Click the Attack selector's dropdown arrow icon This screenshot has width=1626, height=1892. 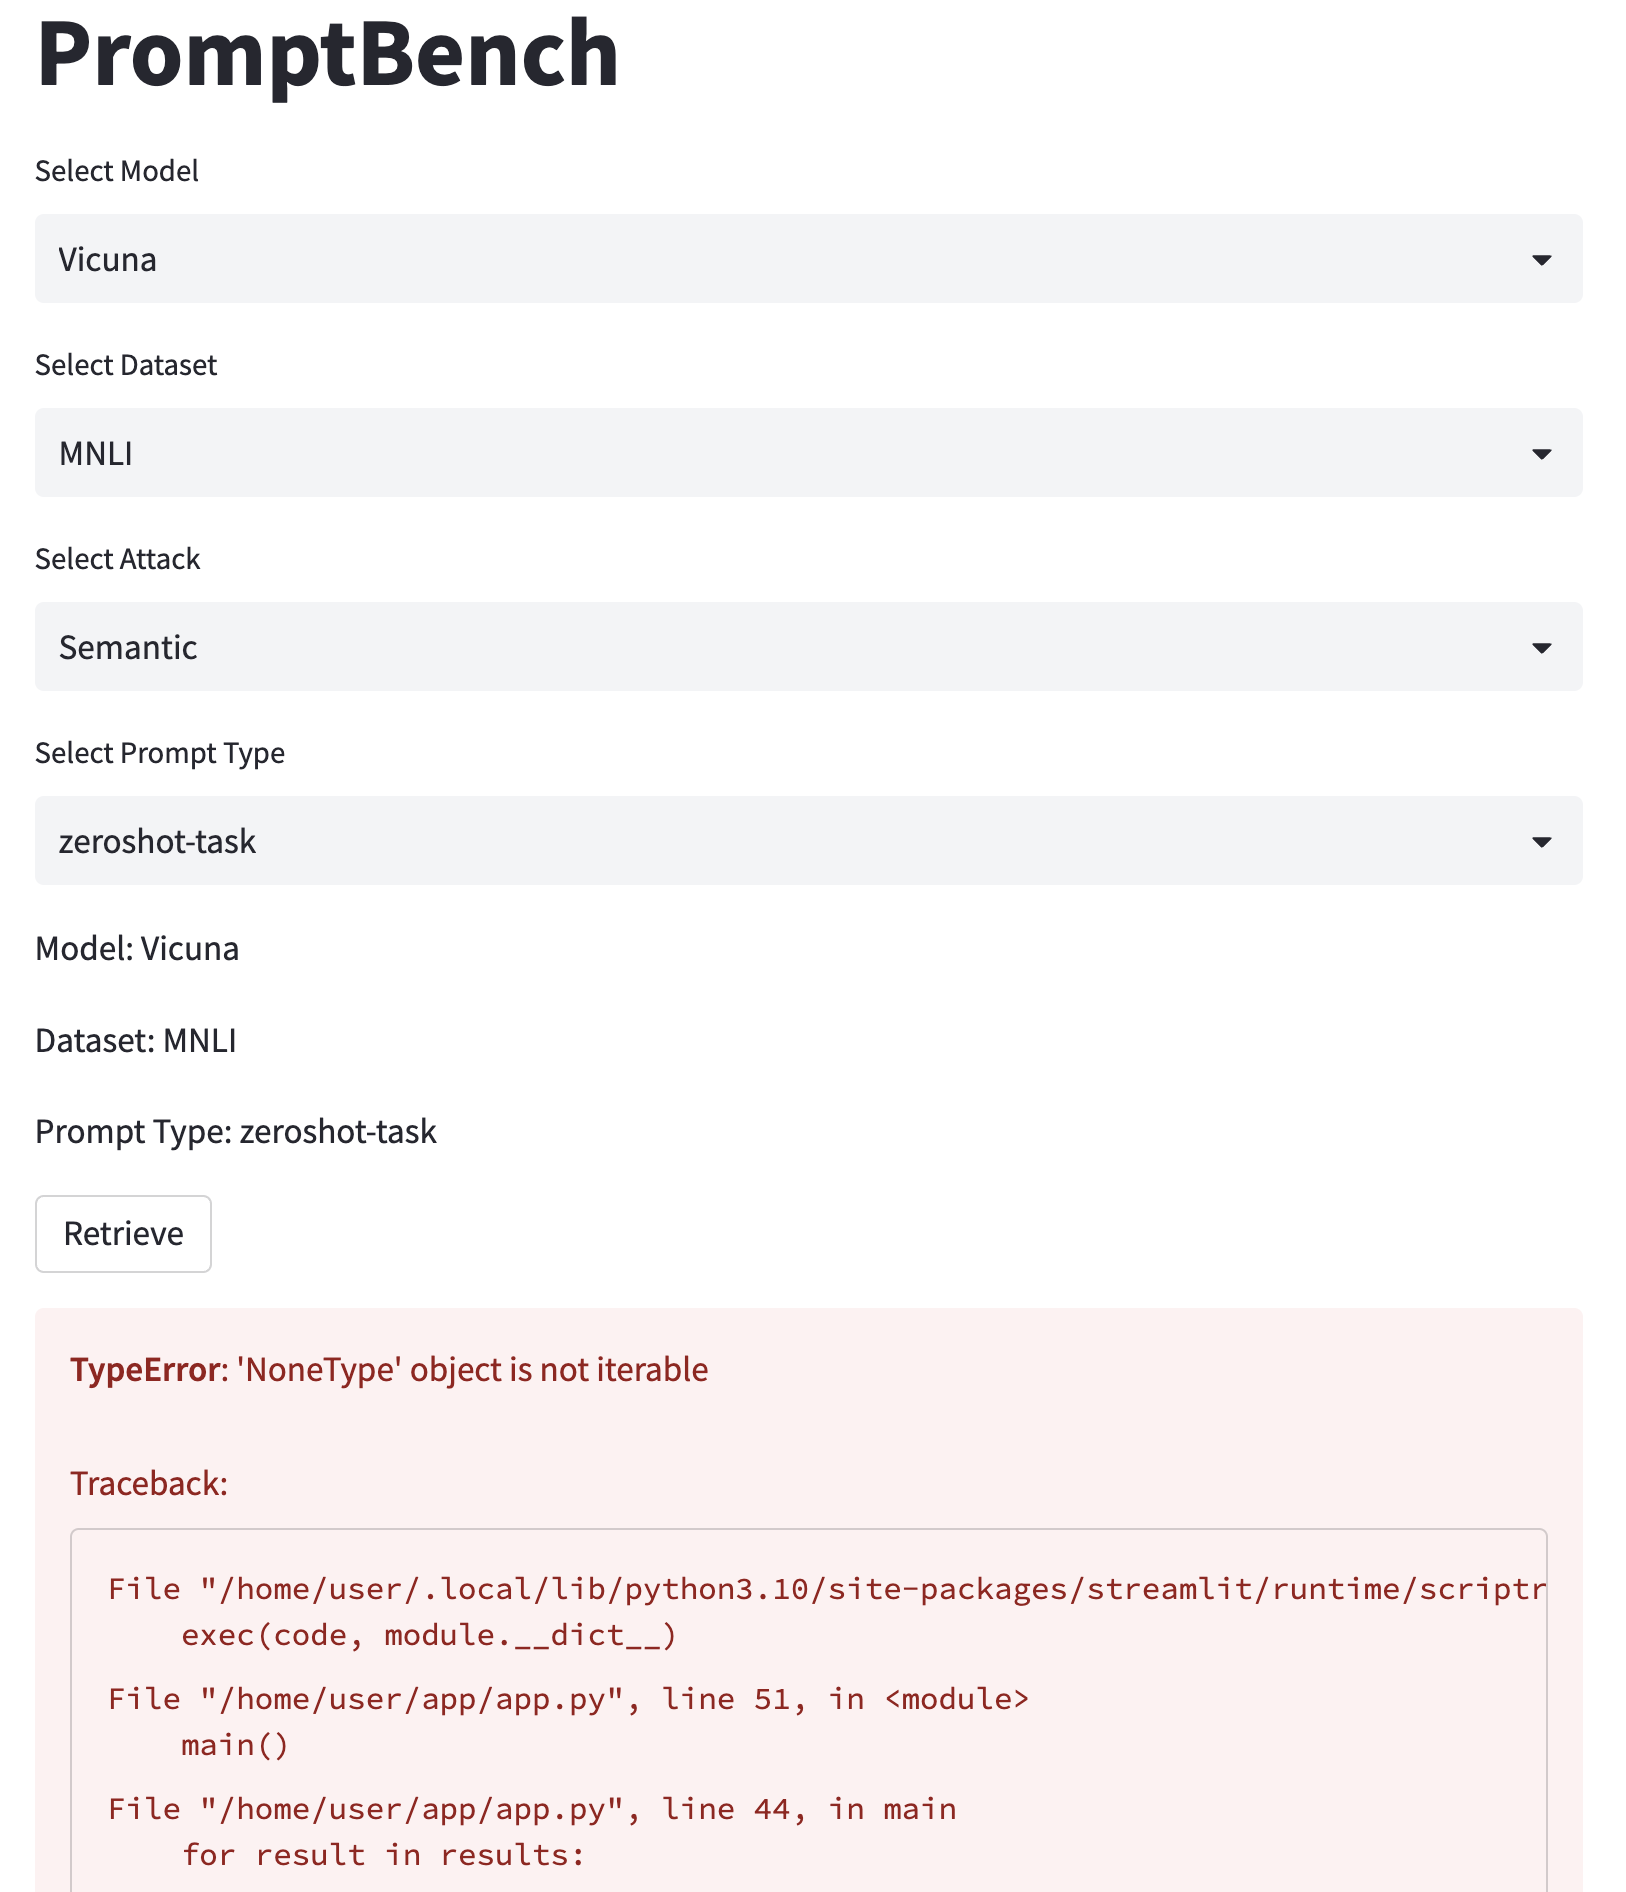pos(1541,647)
